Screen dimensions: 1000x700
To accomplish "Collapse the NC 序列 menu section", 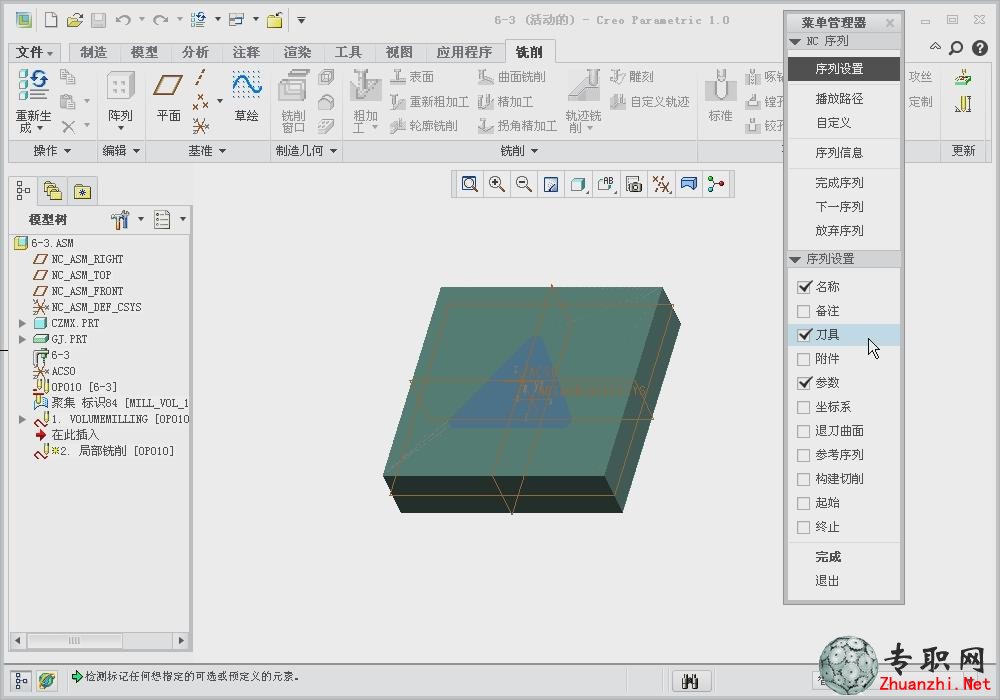I will (x=795, y=41).
